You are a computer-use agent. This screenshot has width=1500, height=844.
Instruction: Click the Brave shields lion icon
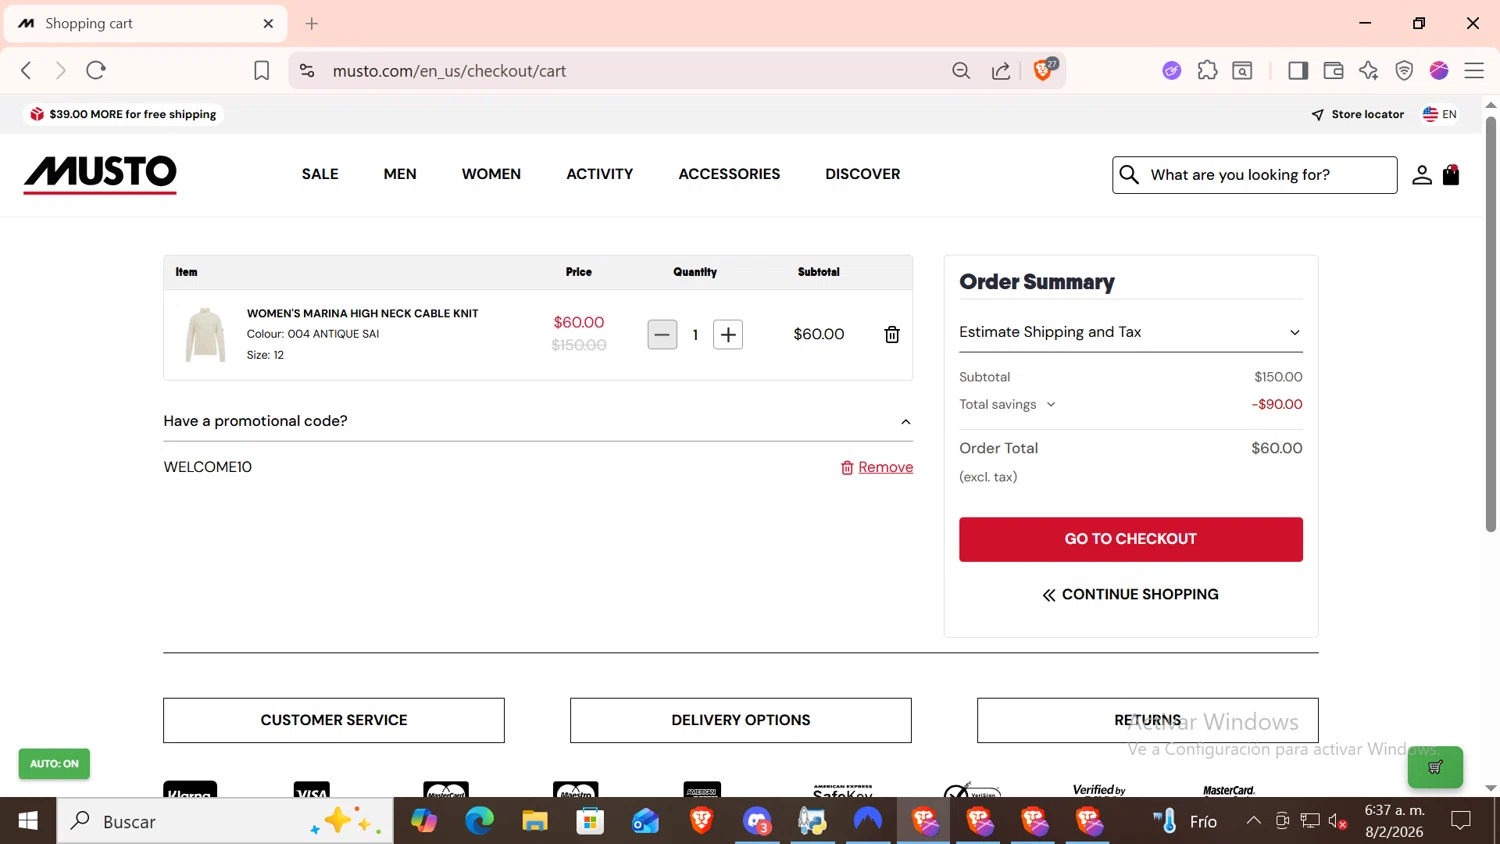pos(1044,70)
